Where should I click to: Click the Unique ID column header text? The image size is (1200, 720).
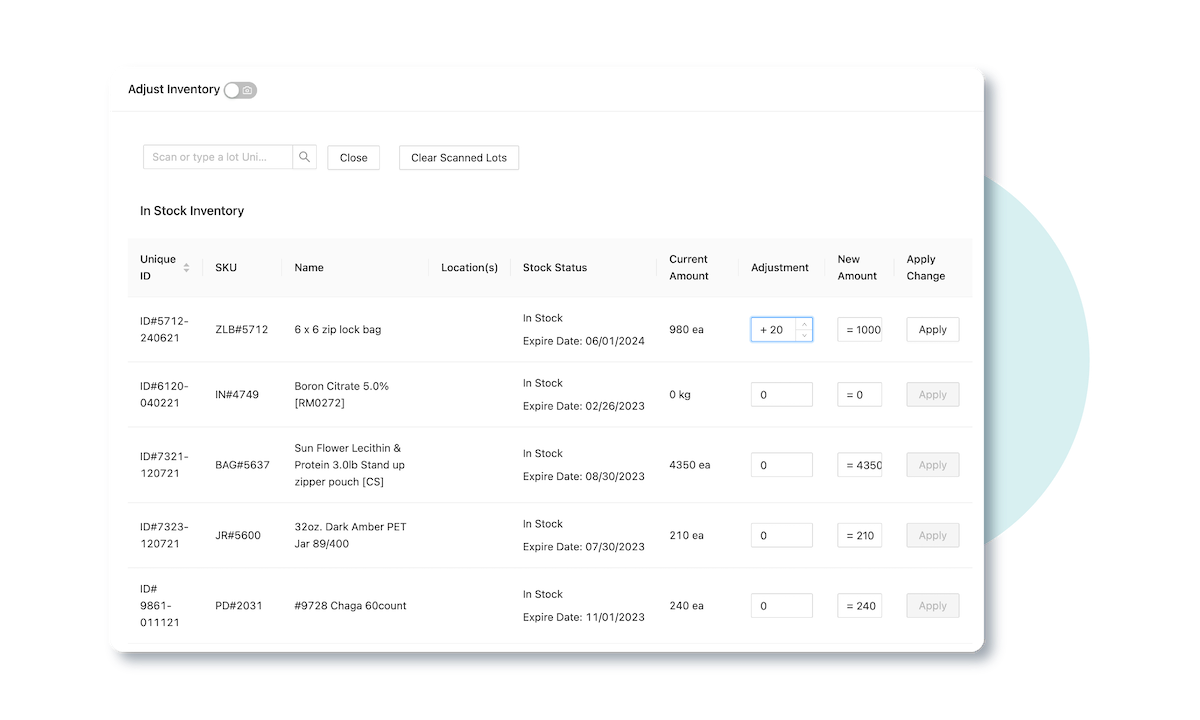pos(158,268)
